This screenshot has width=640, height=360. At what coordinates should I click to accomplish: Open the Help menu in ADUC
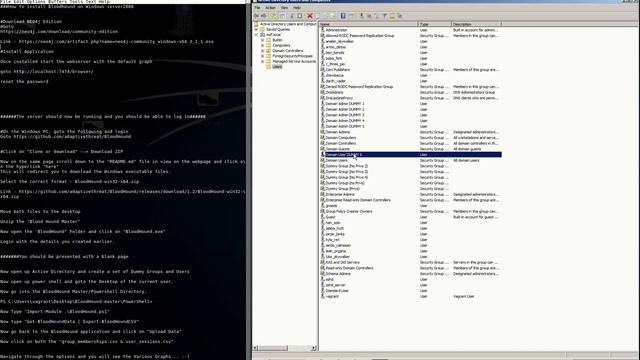(x=297, y=8)
